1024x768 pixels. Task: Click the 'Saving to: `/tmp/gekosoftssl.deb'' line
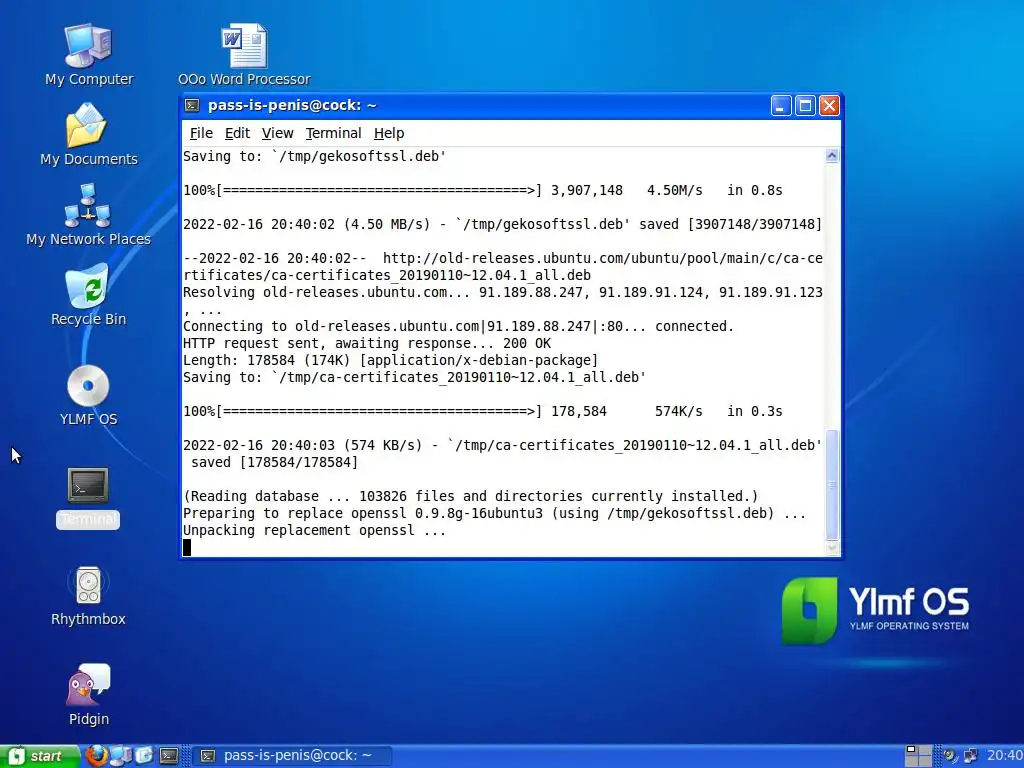pos(314,156)
